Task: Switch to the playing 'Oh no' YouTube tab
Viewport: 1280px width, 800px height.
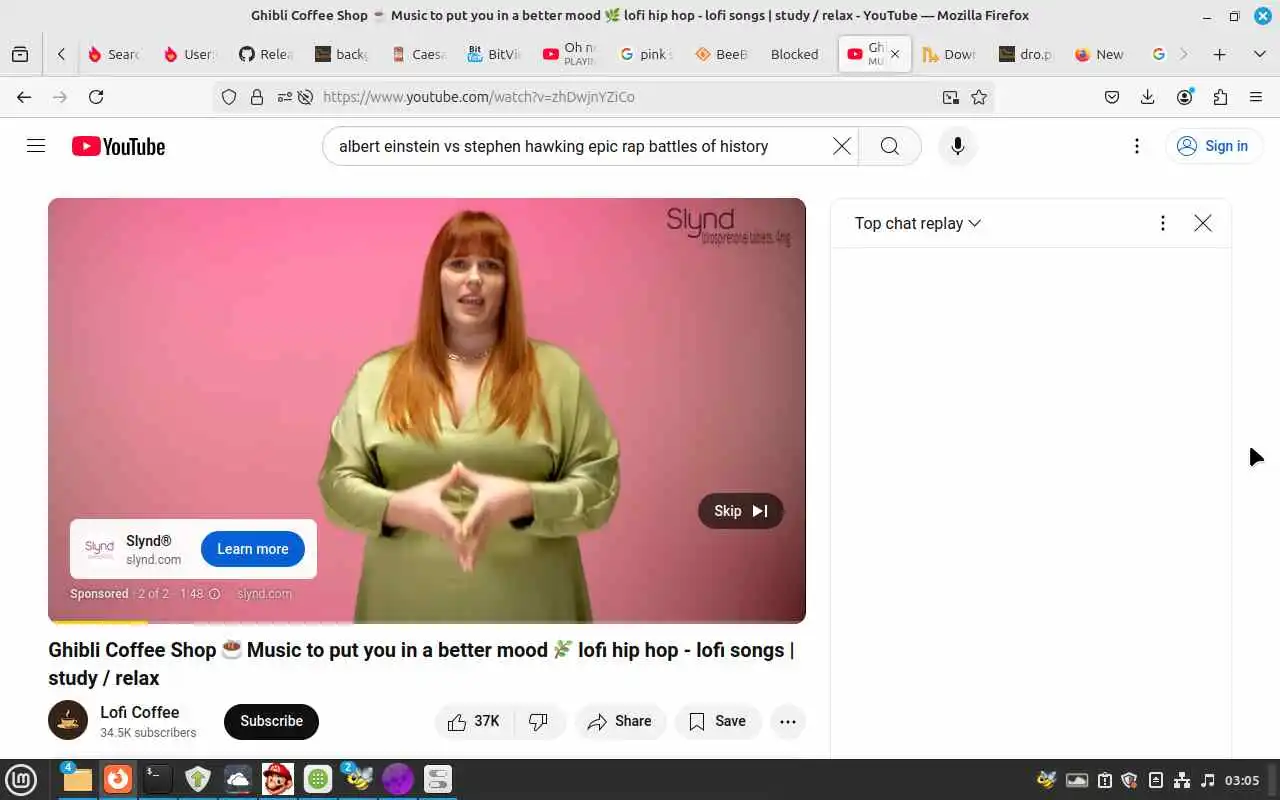Action: [x=572, y=55]
